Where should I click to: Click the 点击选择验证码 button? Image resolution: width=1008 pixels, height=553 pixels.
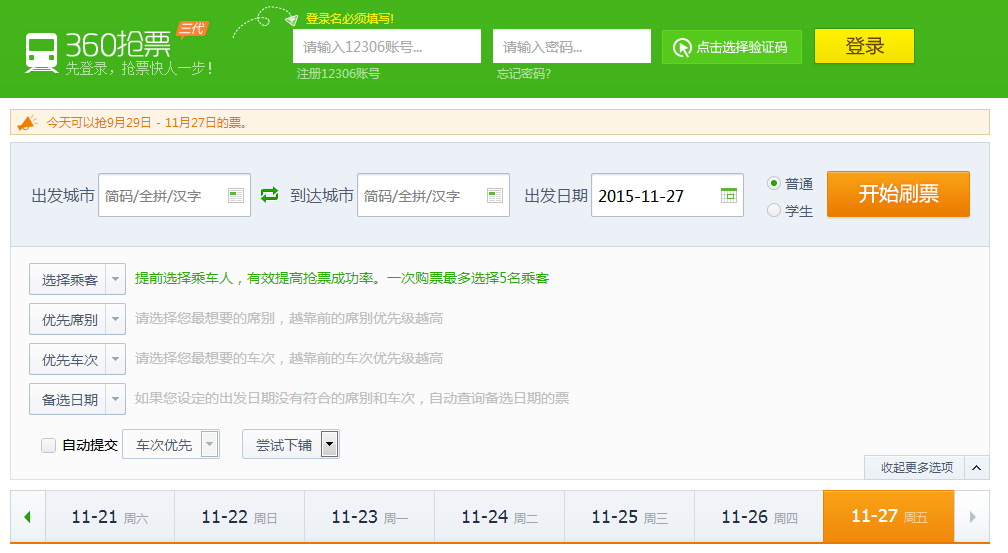click(732, 47)
